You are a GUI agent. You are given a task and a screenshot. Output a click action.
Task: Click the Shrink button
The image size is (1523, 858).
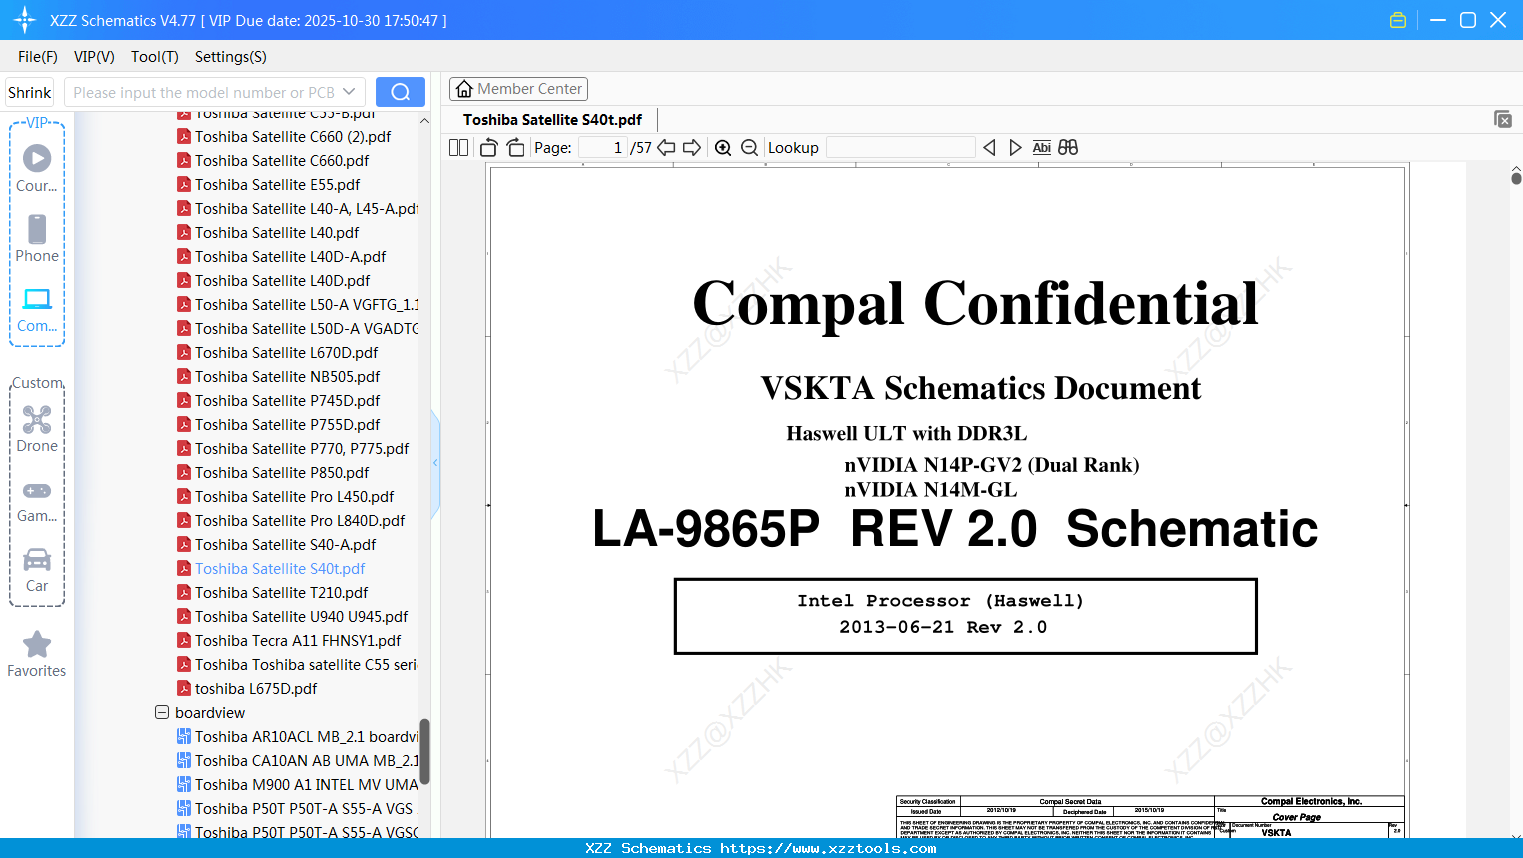pyautogui.click(x=29, y=92)
